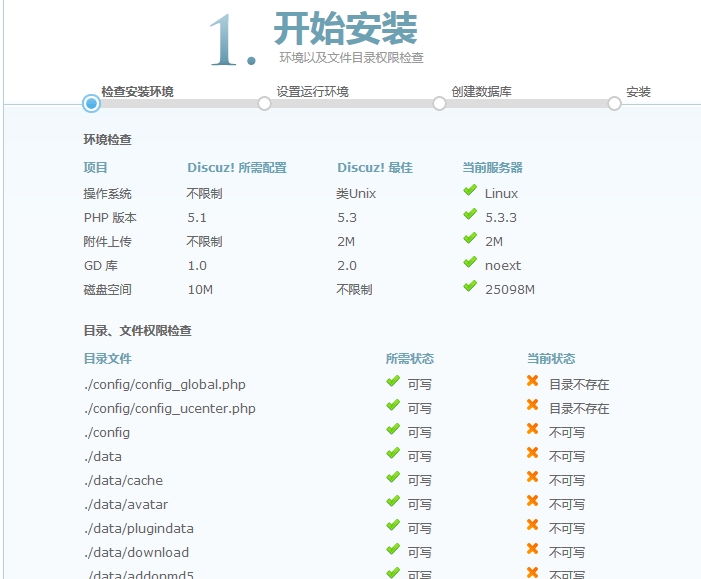Click the 当前服务器 column header
The image size is (701, 579).
[x=492, y=168]
